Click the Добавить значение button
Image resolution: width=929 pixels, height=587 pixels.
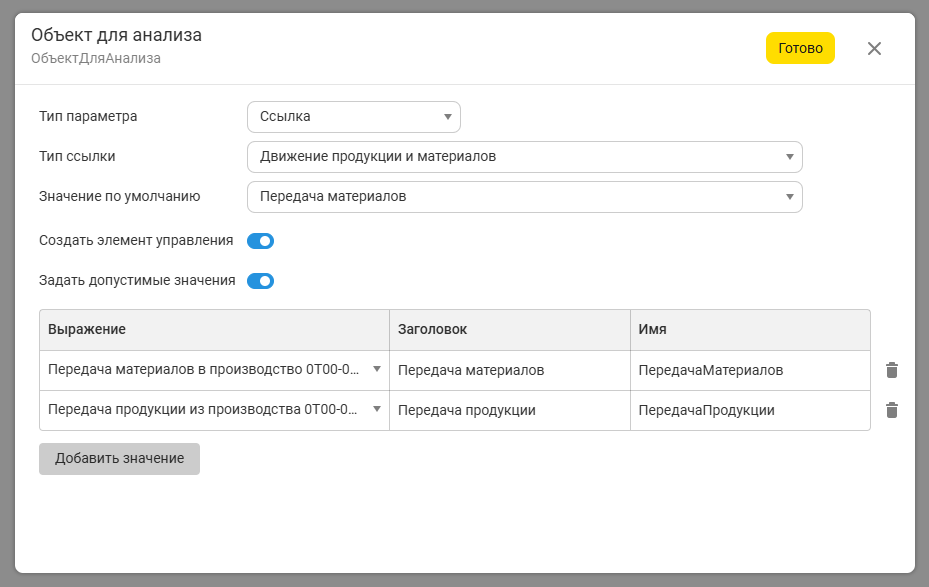(119, 458)
